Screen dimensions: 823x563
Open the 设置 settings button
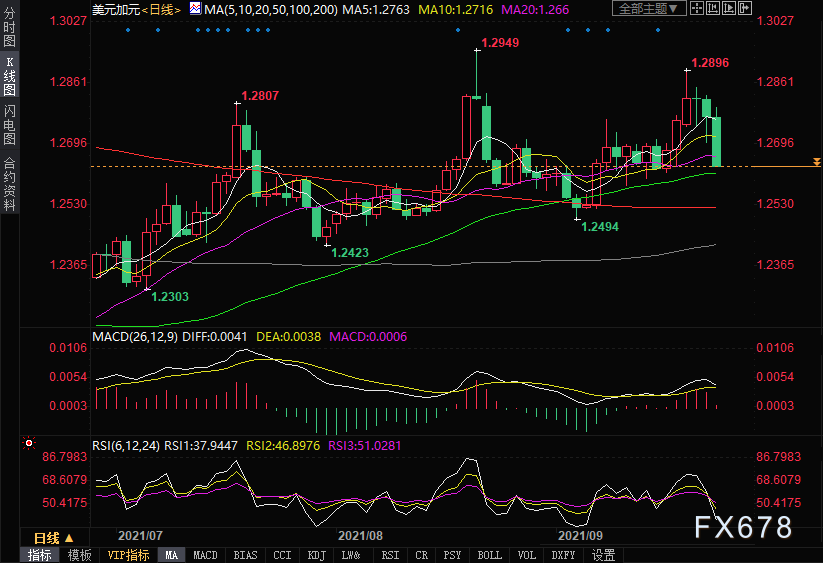[603, 555]
